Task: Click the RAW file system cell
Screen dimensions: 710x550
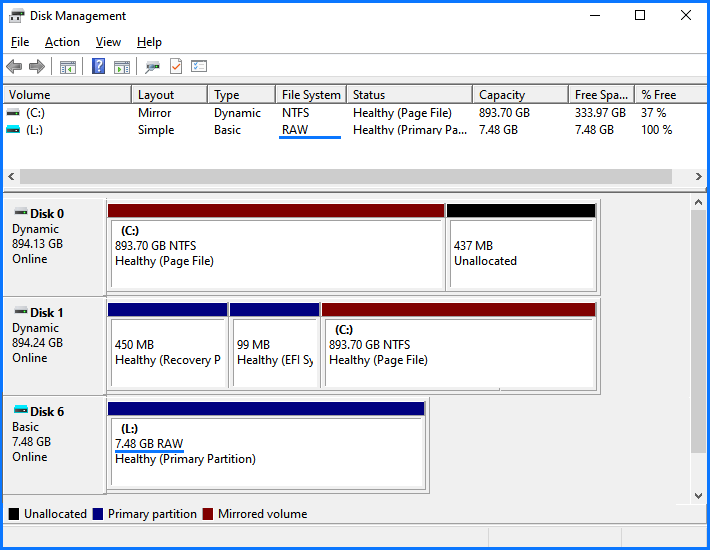Action: (x=295, y=130)
